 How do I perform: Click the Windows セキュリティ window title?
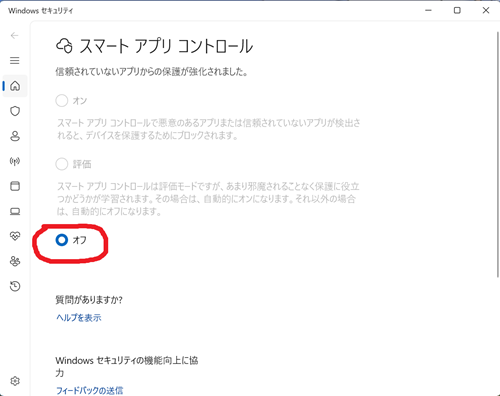point(41,11)
